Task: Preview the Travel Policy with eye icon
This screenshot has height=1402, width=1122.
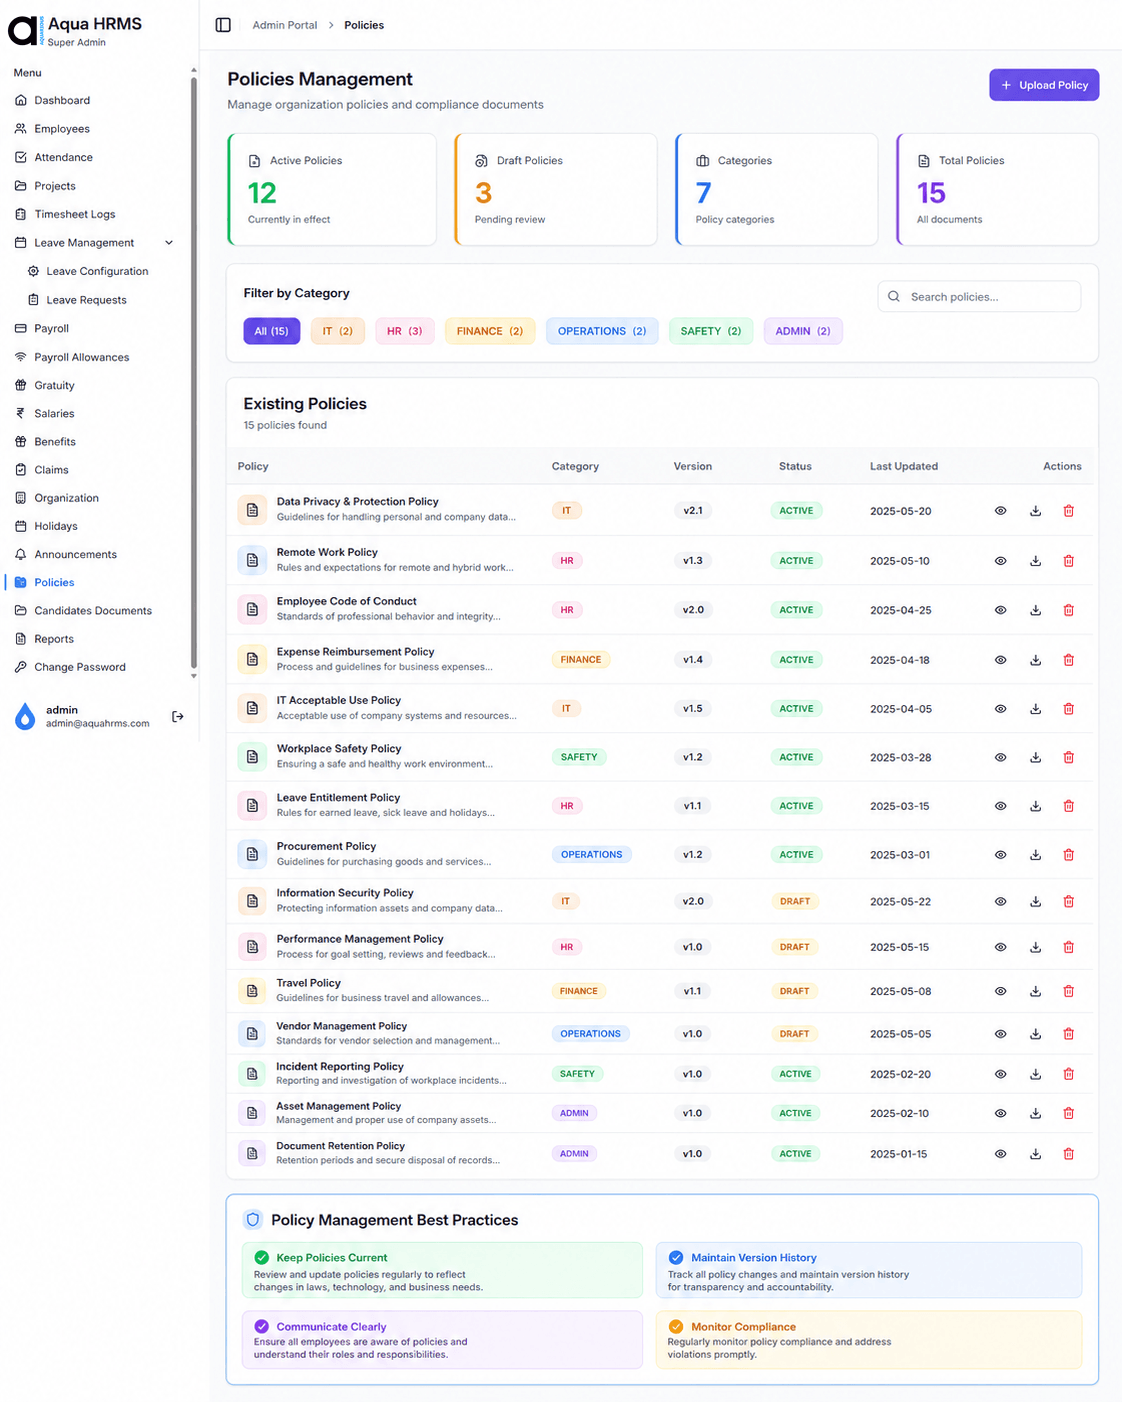Action: 1000,991
